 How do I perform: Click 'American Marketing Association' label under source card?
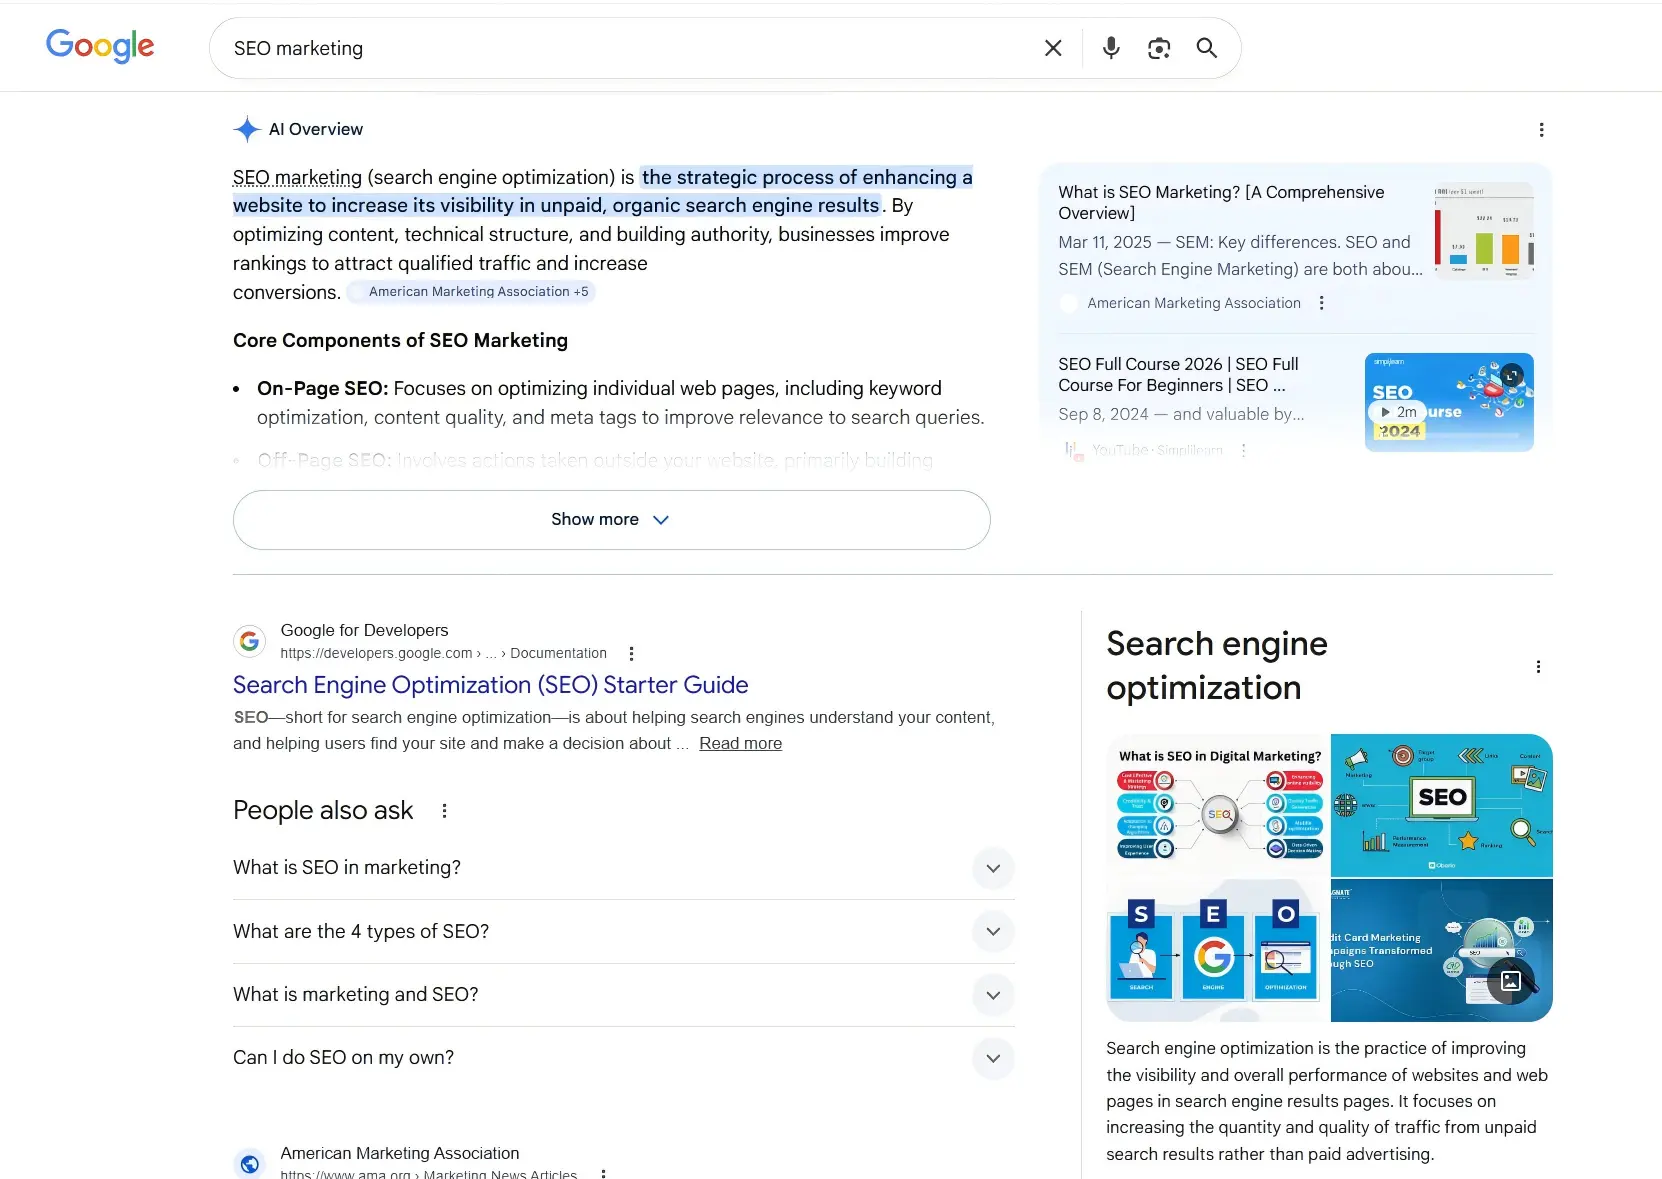pos(1194,303)
